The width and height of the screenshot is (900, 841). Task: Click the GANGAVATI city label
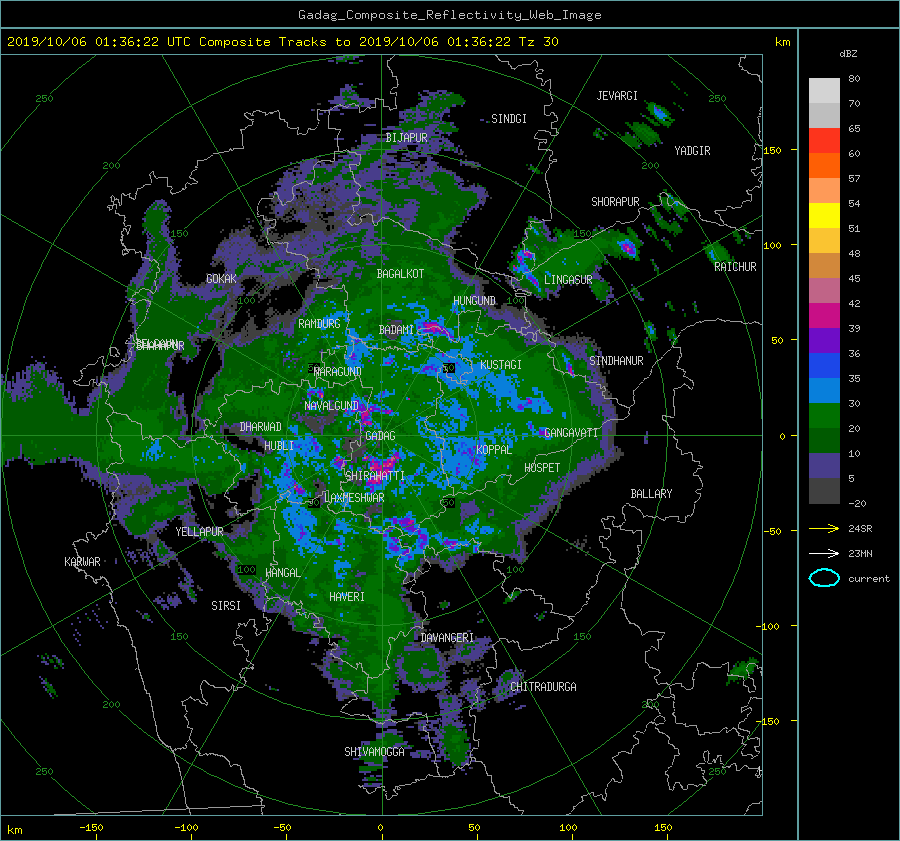click(x=571, y=433)
